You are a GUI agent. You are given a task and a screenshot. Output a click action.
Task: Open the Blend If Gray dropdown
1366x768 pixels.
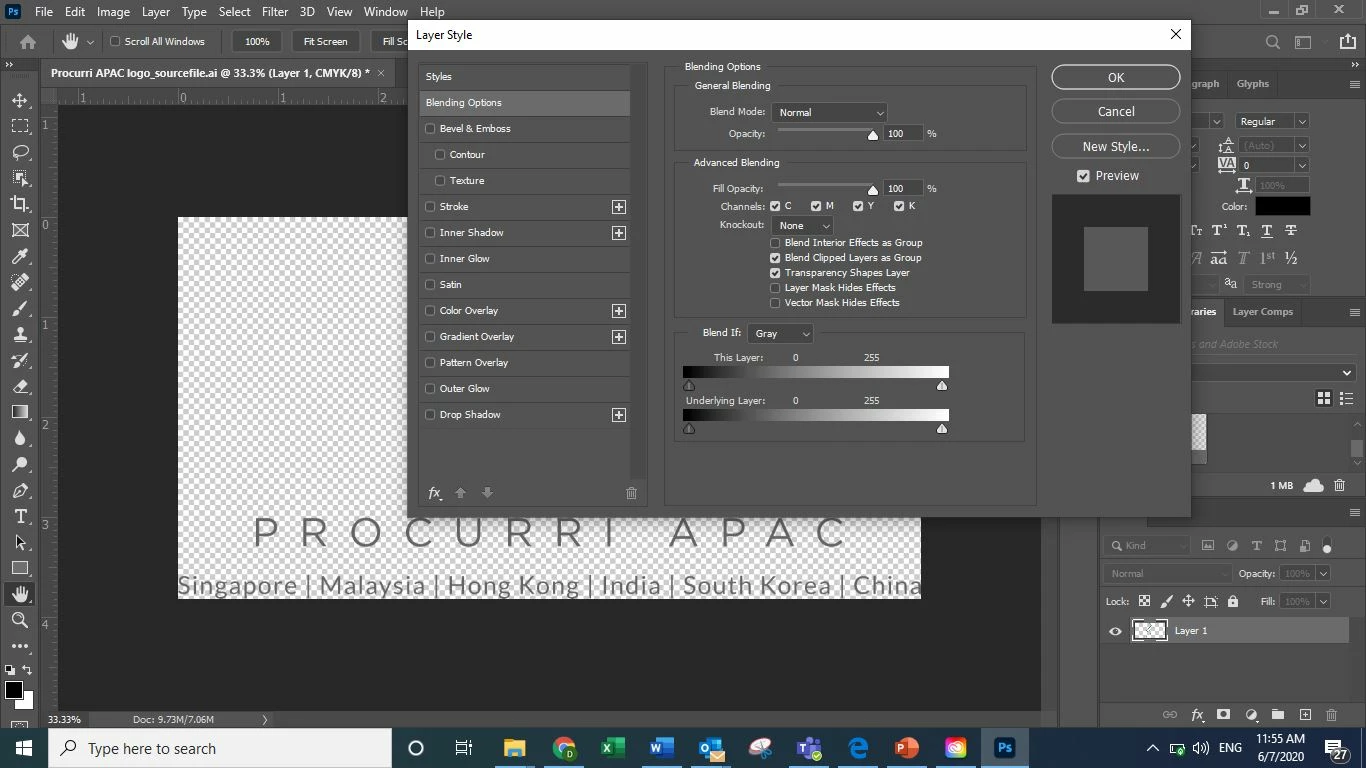(x=780, y=334)
